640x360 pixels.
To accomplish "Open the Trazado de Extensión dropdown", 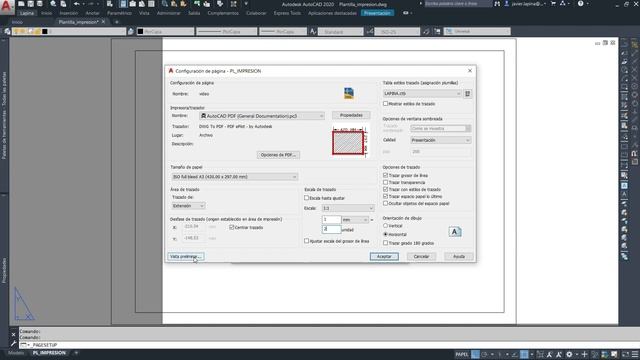I will (188, 206).
